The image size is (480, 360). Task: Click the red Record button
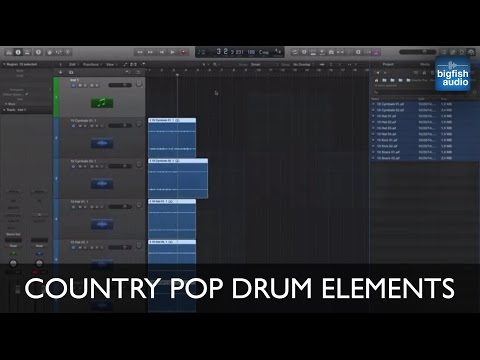[183, 52]
